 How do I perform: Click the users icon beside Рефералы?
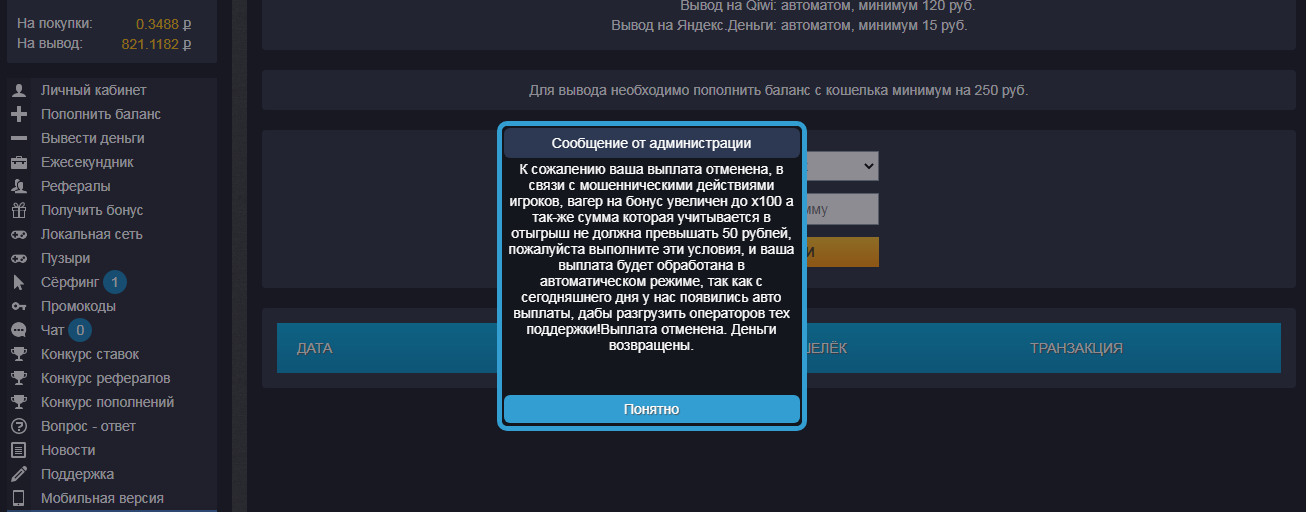(19, 186)
